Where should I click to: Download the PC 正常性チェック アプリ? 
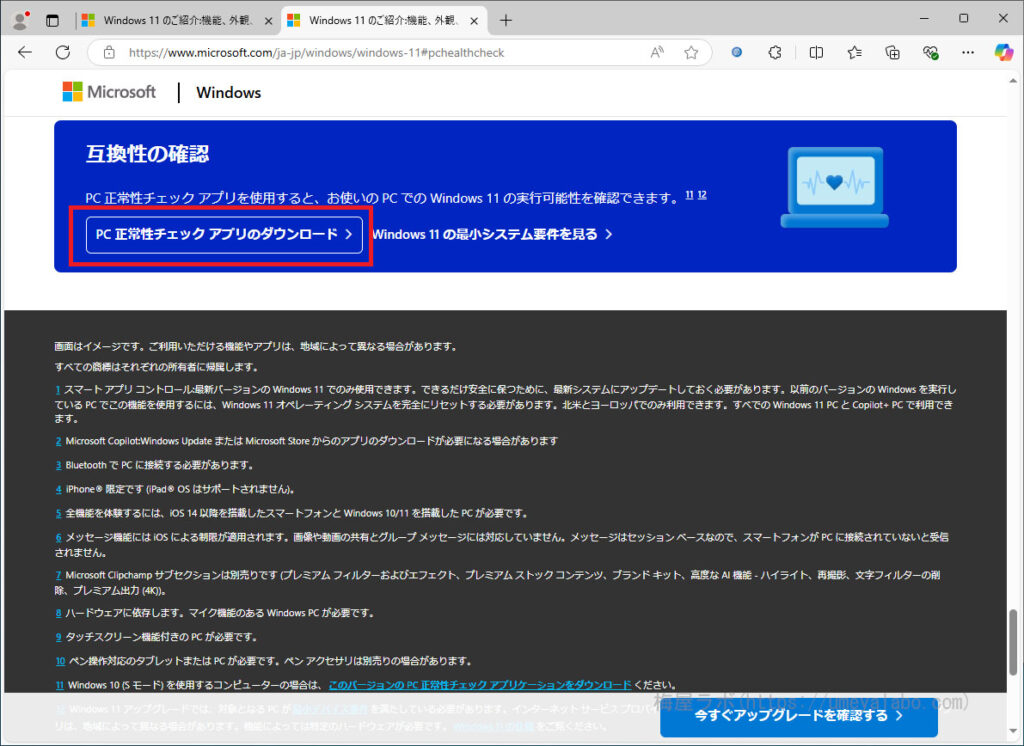pos(224,235)
